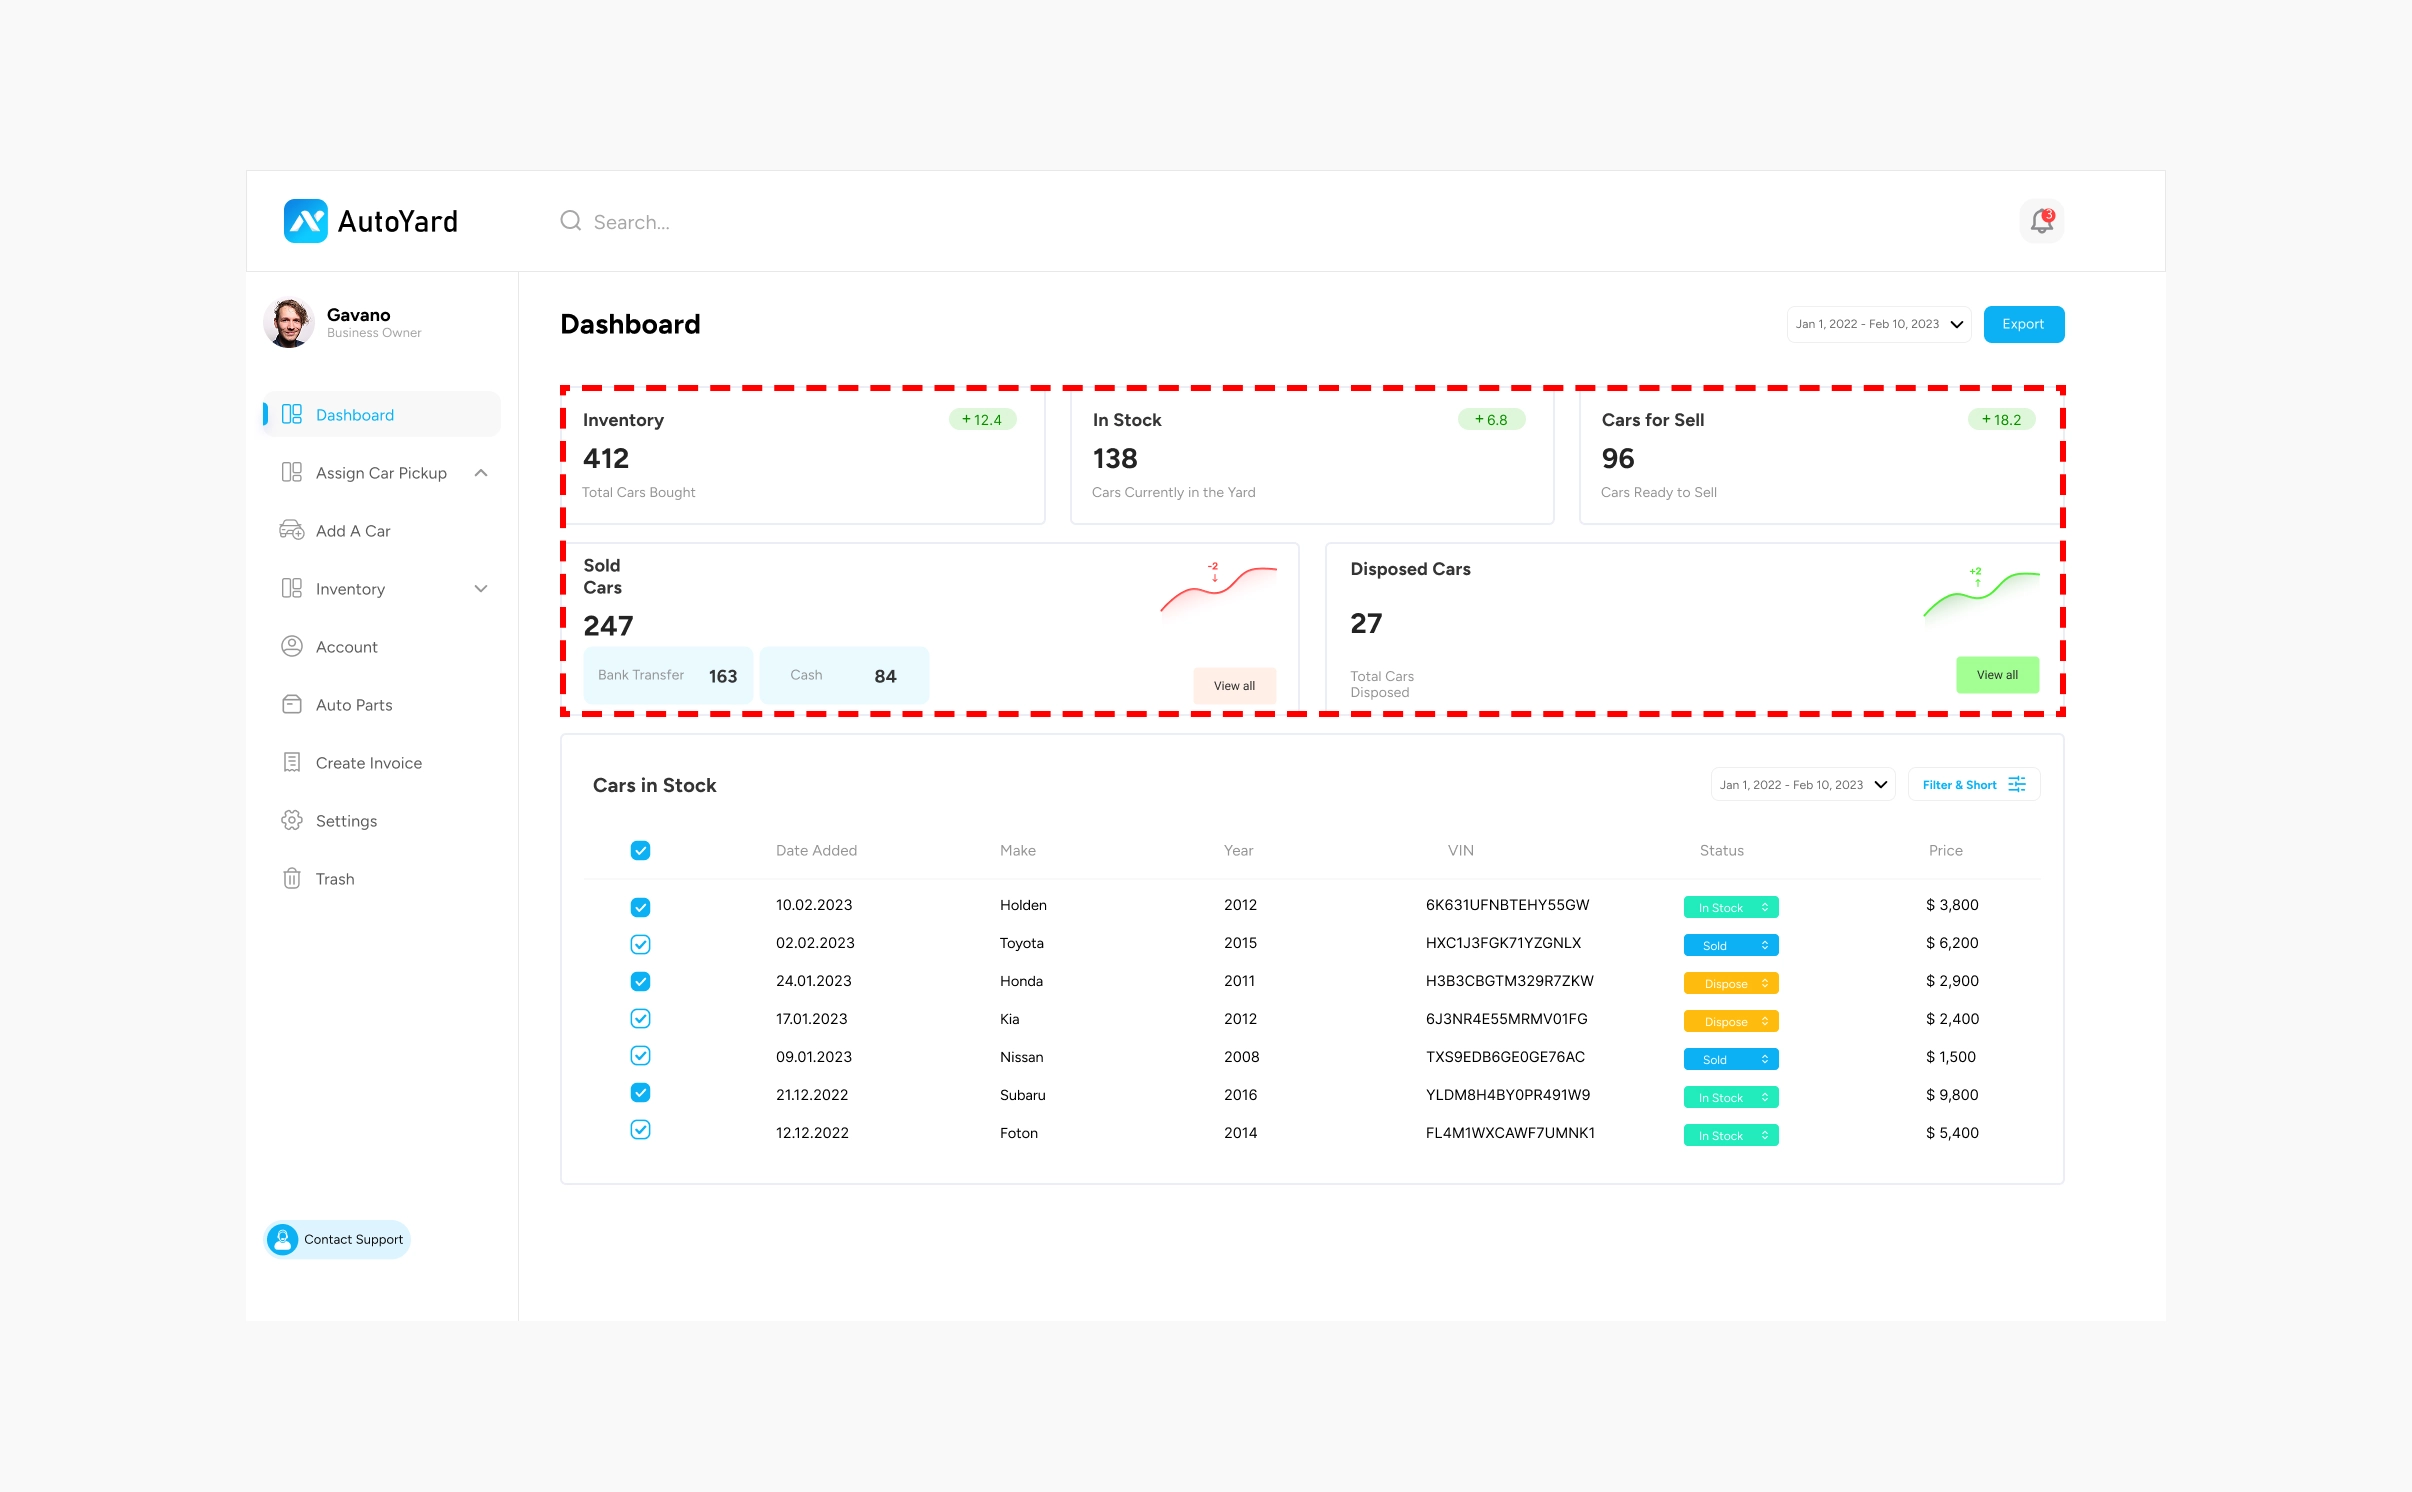Click the AutoYard logo icon
Viewport: 2412px width, 1492px height.
click(x=305, y=221)
